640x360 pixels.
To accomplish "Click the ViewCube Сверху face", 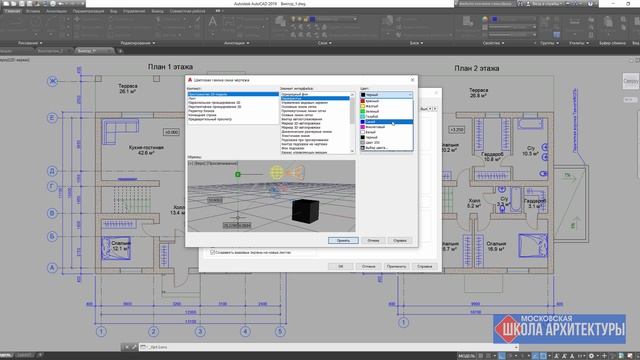I will [631, 81].
